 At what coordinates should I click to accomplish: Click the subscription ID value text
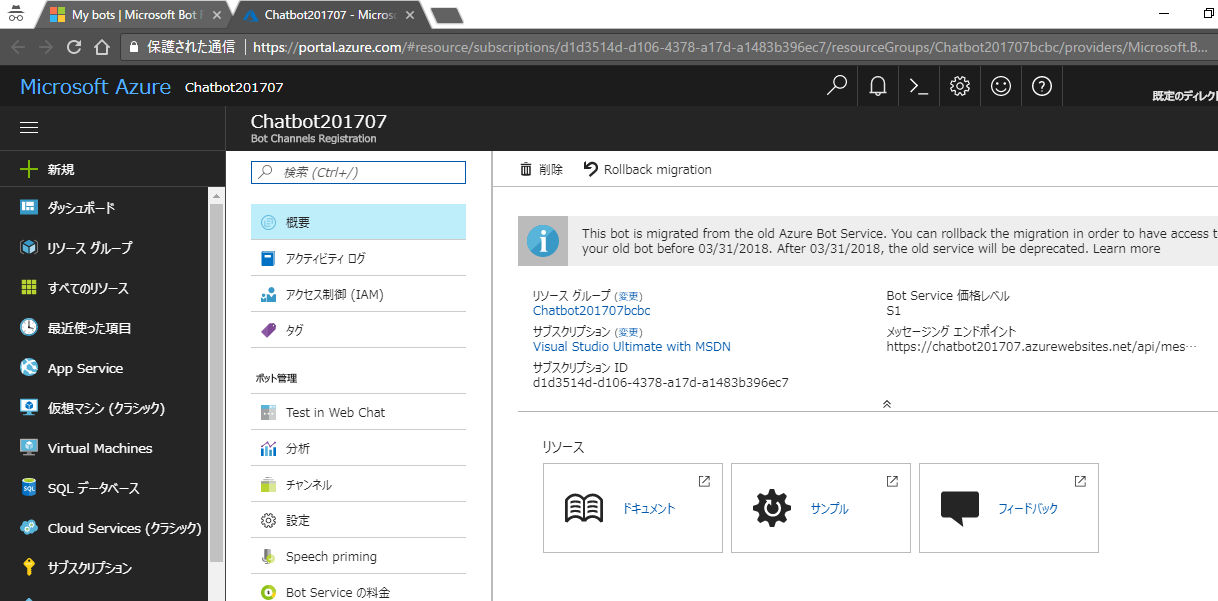660,382
